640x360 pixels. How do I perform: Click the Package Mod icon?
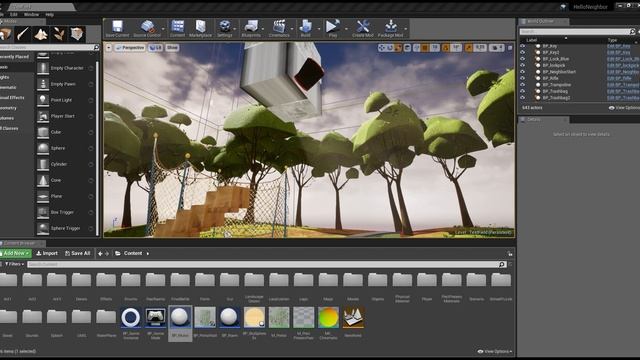click(x=391, y=27)
